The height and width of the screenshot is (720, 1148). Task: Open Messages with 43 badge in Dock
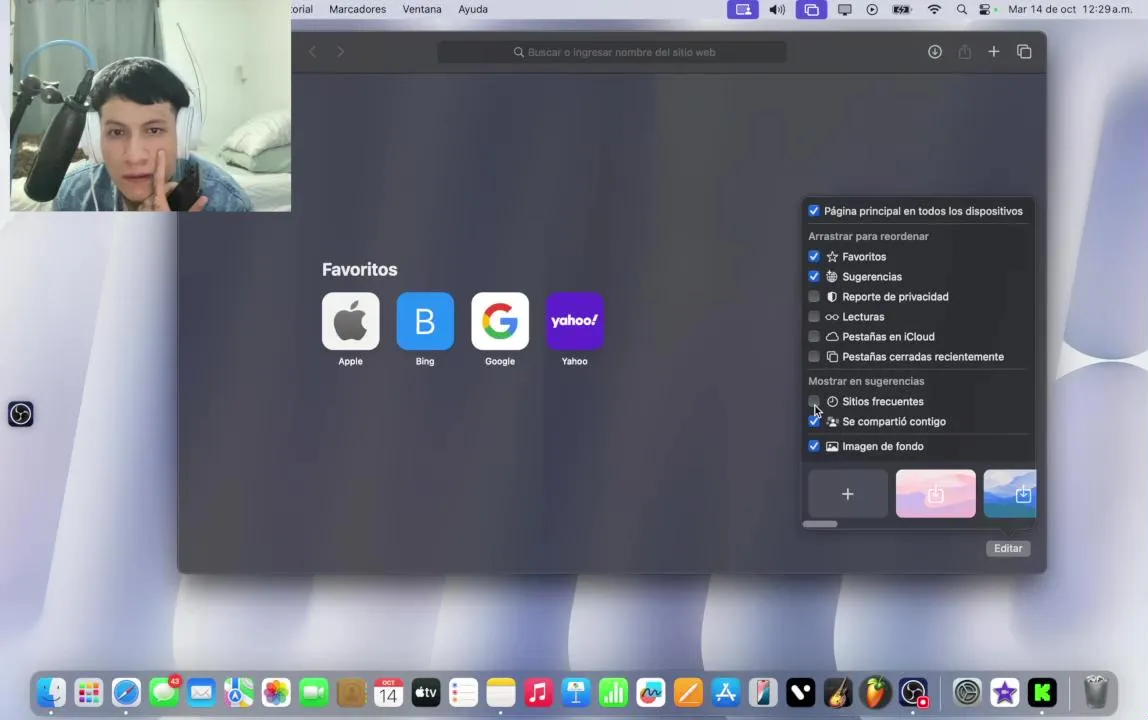tap(164, 692)
